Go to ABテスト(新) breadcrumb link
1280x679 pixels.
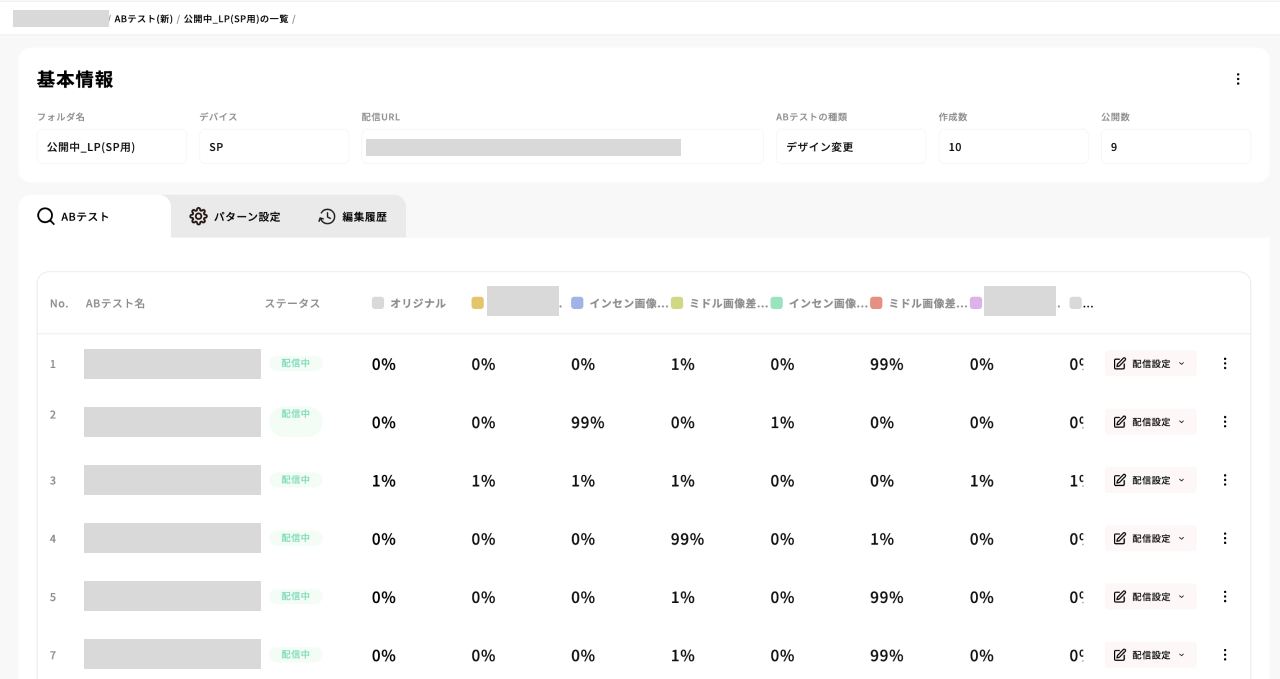[x=143, y=18]
